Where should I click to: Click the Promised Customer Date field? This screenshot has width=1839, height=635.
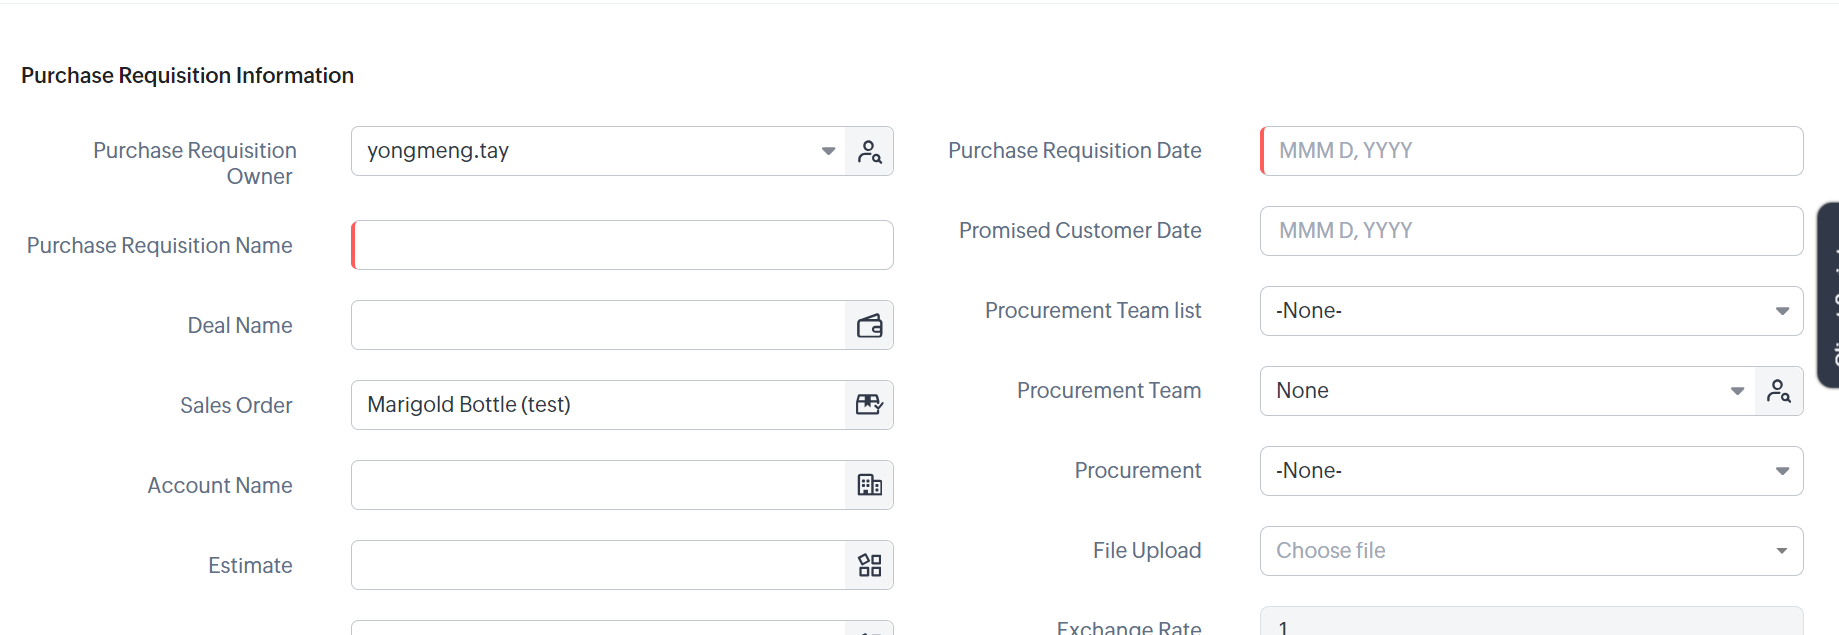[1531, 231]
